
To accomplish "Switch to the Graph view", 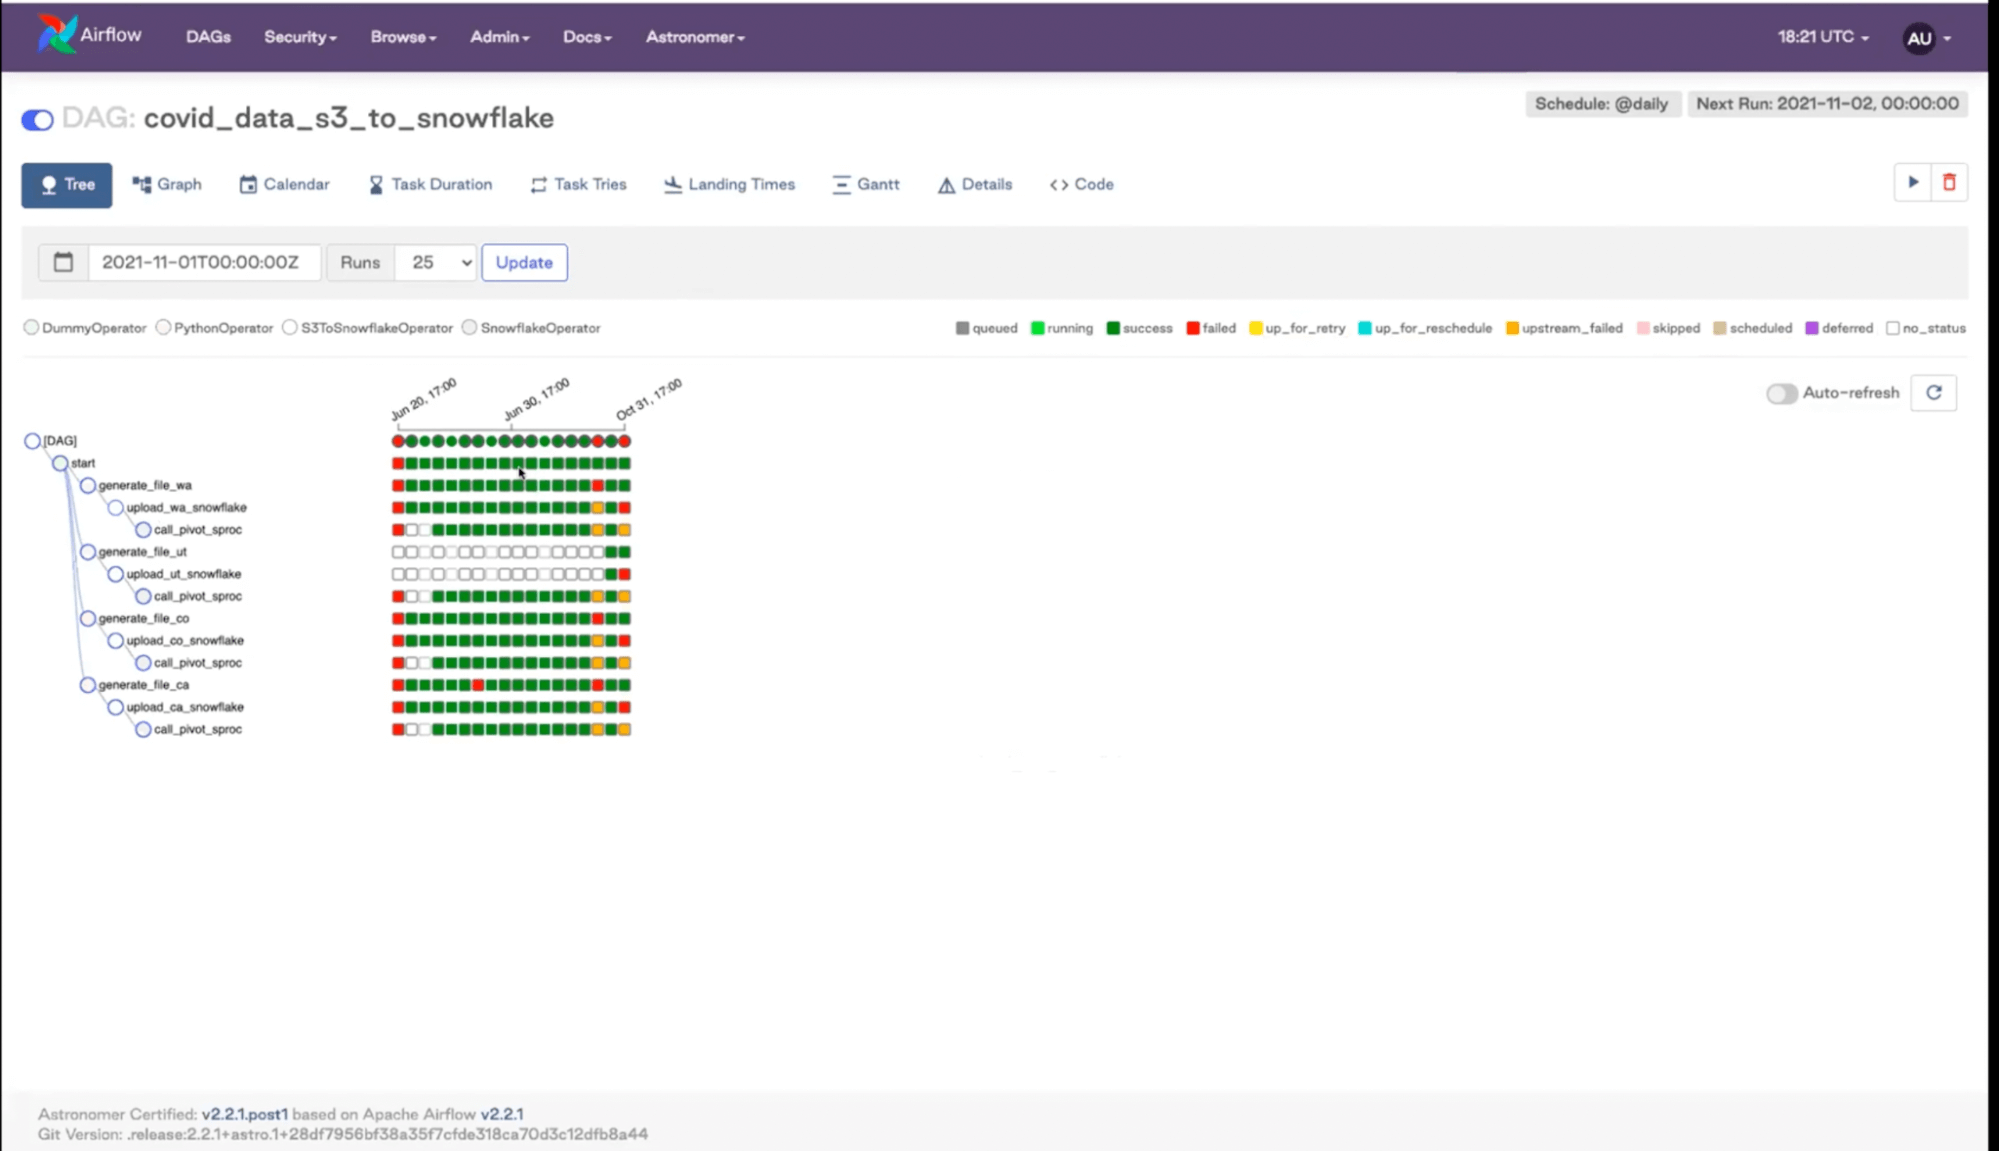I will (x=167, y=185).
